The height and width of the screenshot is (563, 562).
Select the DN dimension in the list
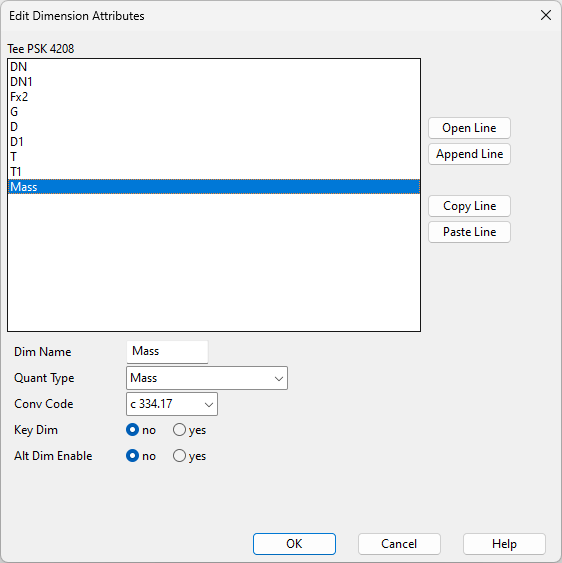[214, 67]
